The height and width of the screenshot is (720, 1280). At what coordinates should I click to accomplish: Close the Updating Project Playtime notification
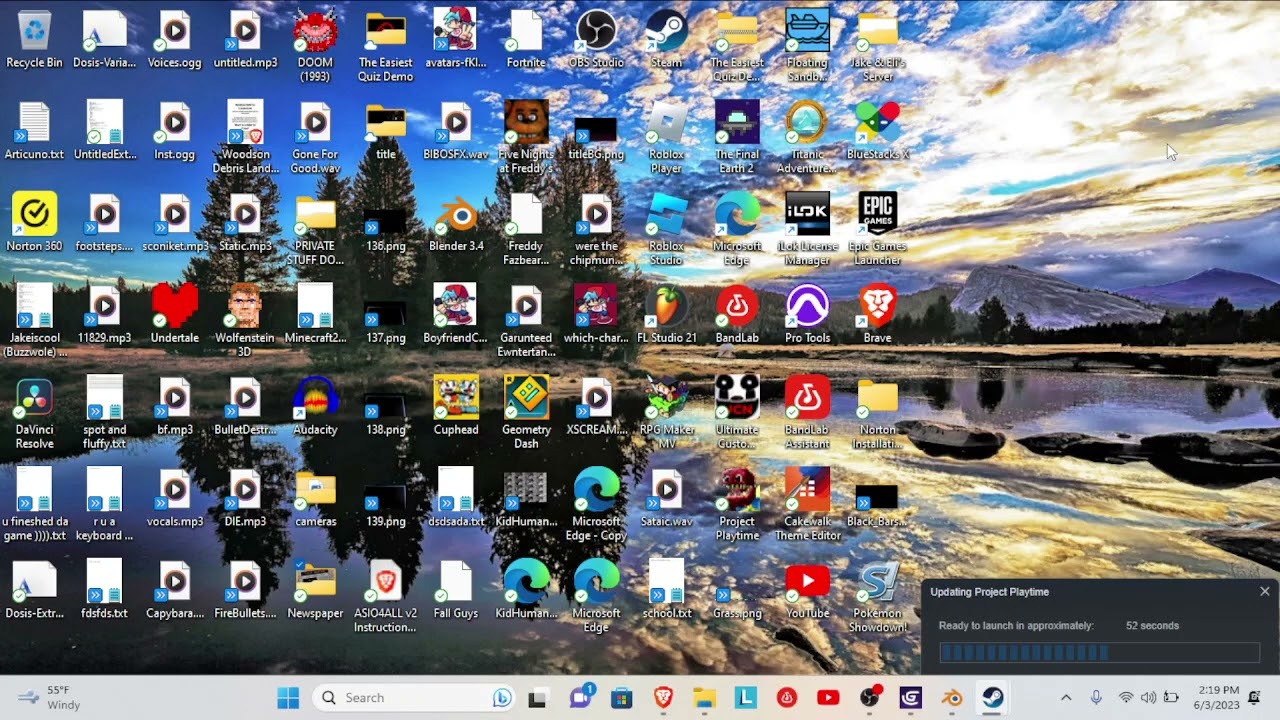(x=1264, y=592)
